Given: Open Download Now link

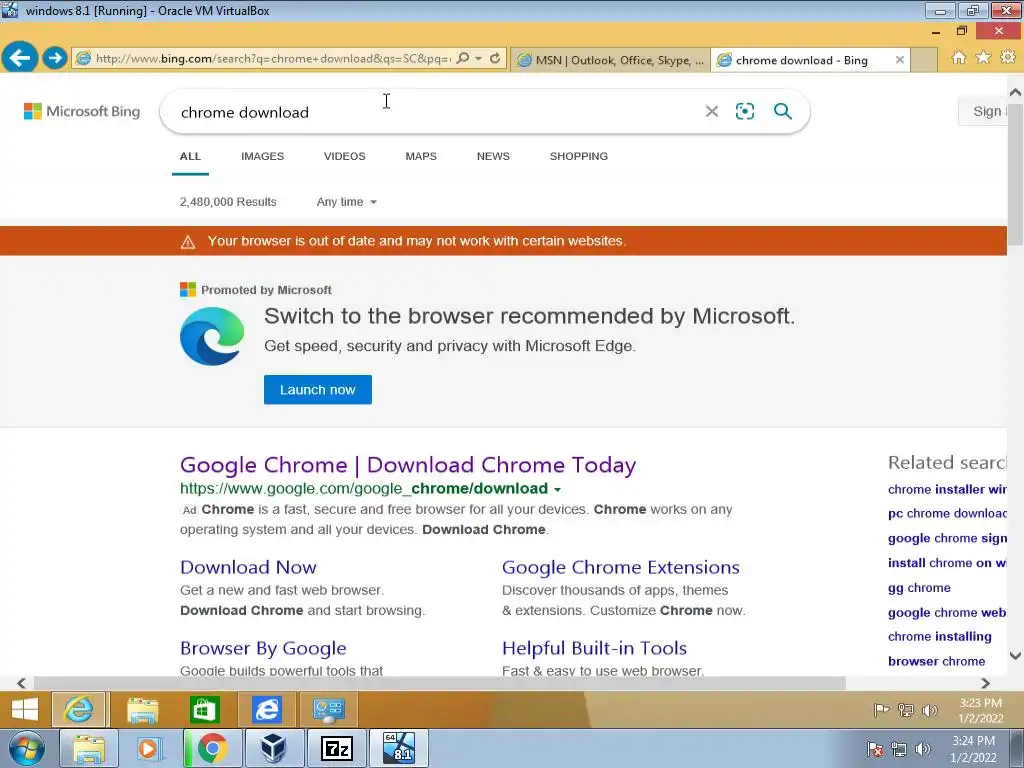Looking at the screenshot, I should point(248,567).
